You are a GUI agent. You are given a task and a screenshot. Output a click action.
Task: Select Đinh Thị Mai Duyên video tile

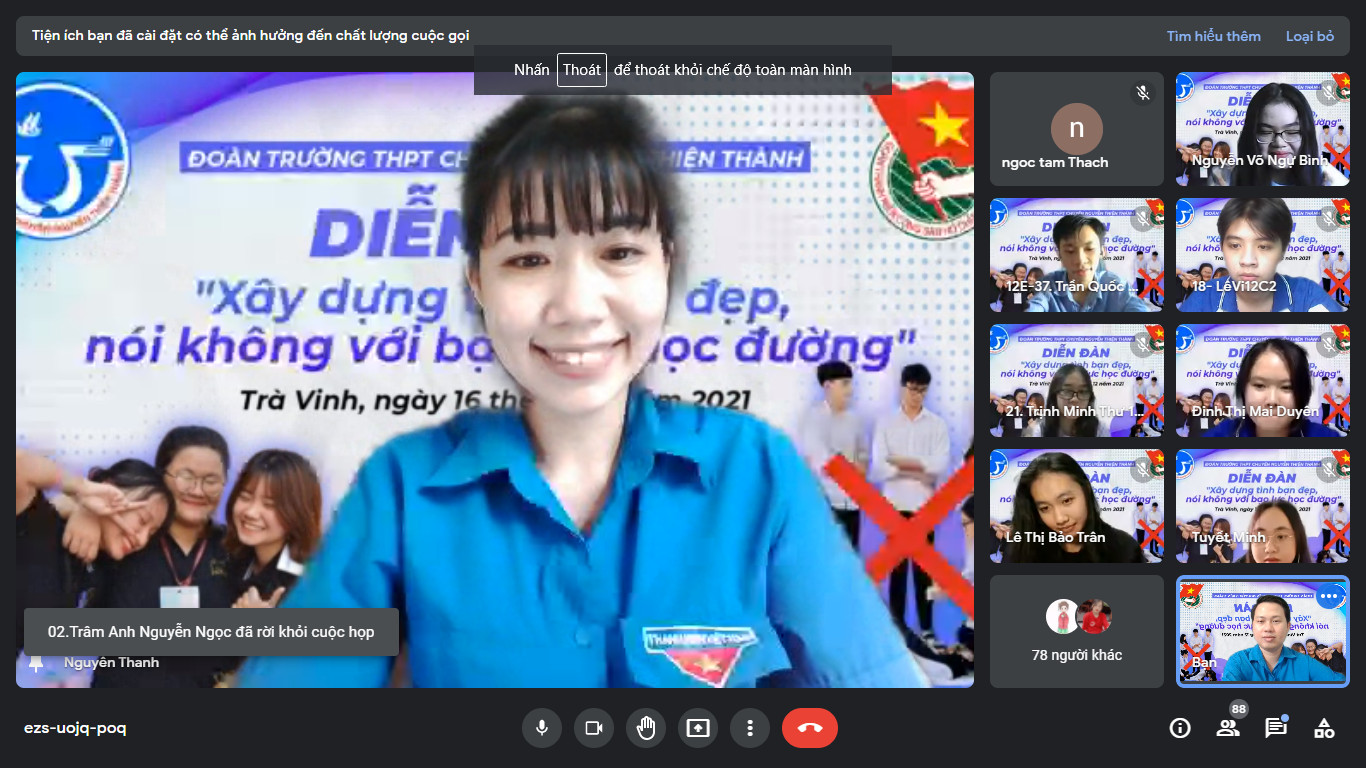pyautogui.click(x=1262, y=381)
